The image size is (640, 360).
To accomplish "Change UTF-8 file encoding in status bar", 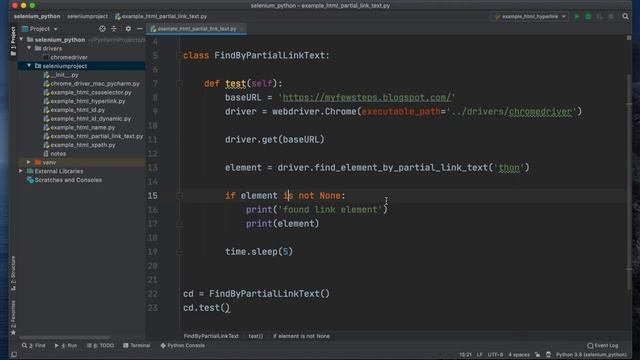I will [496, 355].
